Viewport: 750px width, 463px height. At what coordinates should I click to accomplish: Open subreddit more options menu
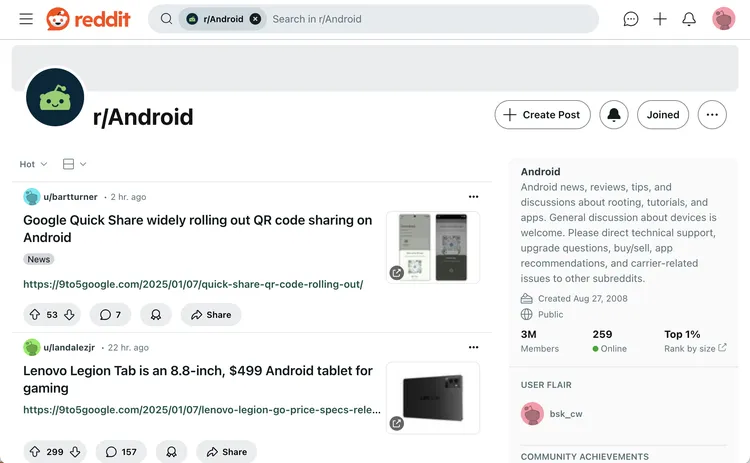tap(712, 115)
